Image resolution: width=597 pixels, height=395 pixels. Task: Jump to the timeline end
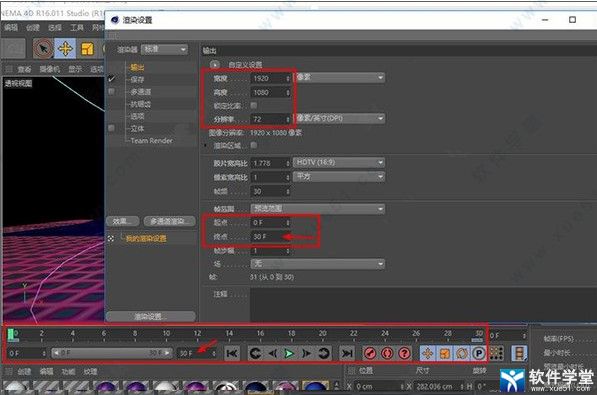[x=346, y=353]
